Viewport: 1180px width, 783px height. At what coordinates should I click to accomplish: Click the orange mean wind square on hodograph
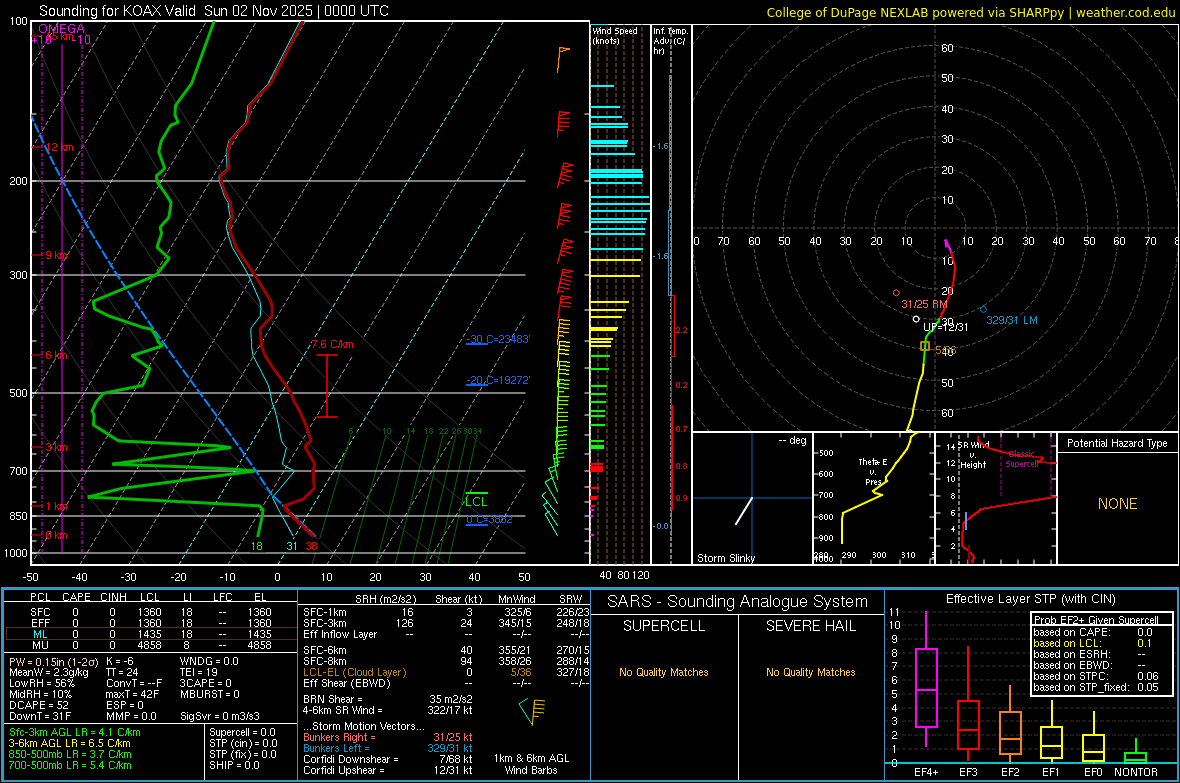pyautogui.click(x=926, y=346)
